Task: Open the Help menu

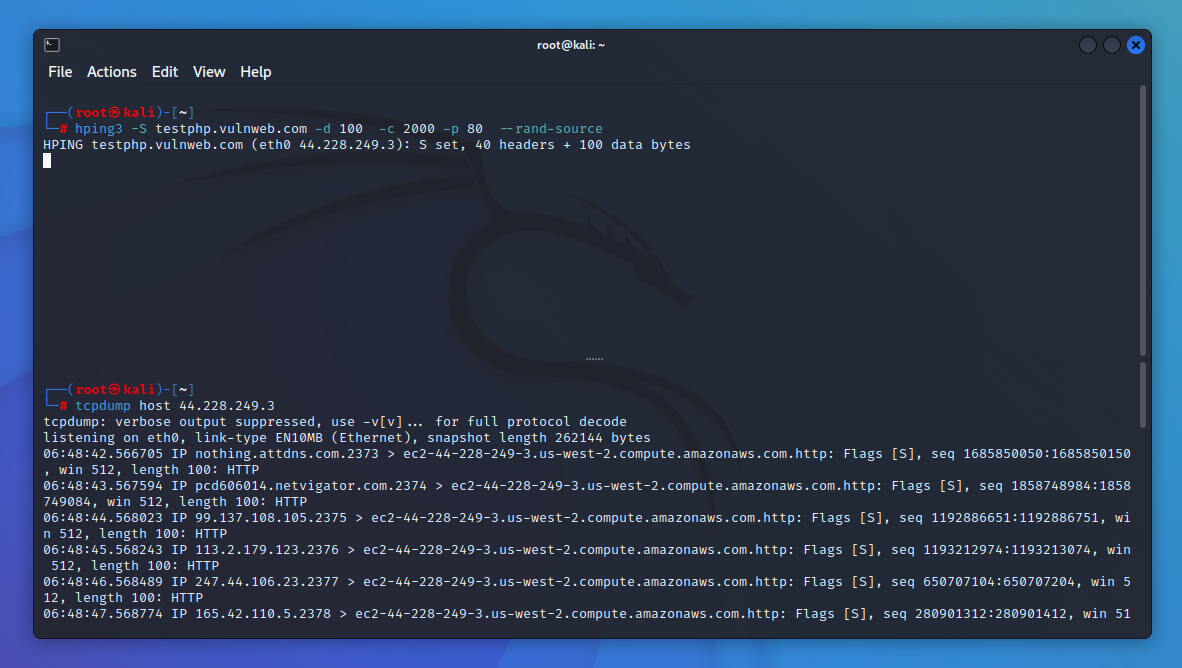Action: (x=256, y=72)
